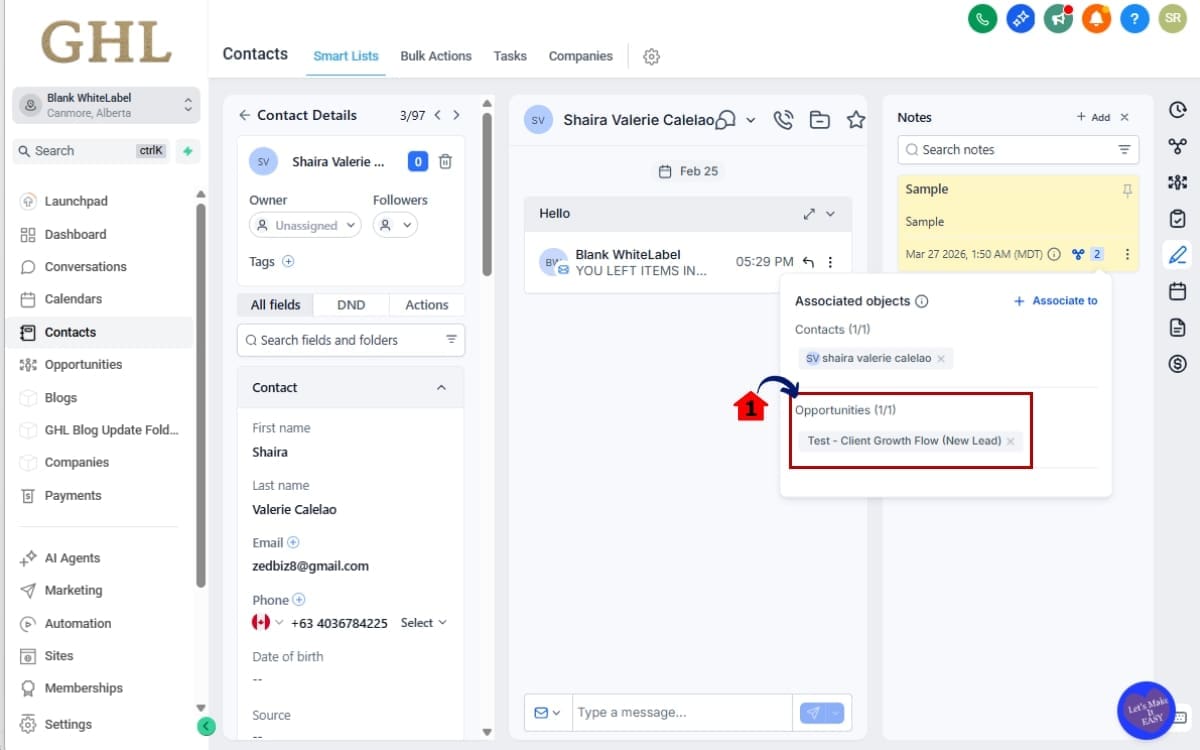Viewport: 1200px width, 750px height.
Task: Pin the Sample note
Action: 1128,190
